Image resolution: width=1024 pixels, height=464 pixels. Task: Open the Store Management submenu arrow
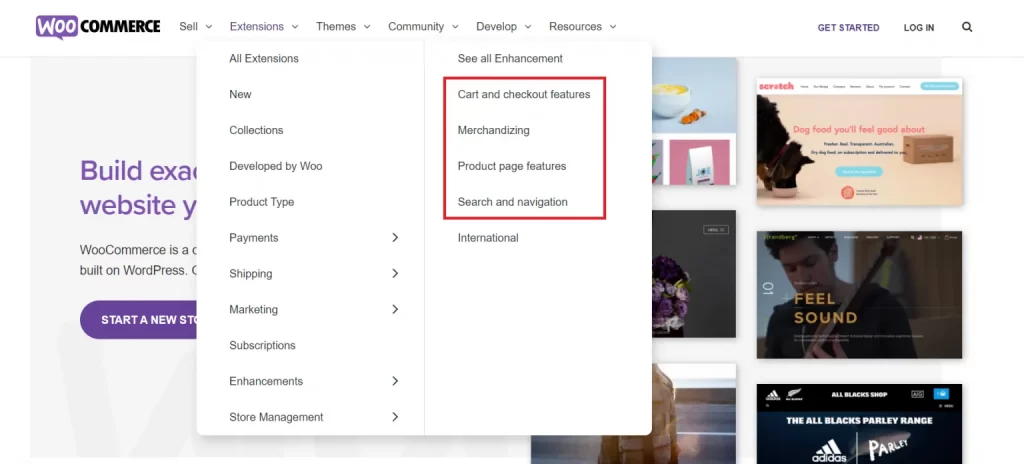(x=395, y=417)
